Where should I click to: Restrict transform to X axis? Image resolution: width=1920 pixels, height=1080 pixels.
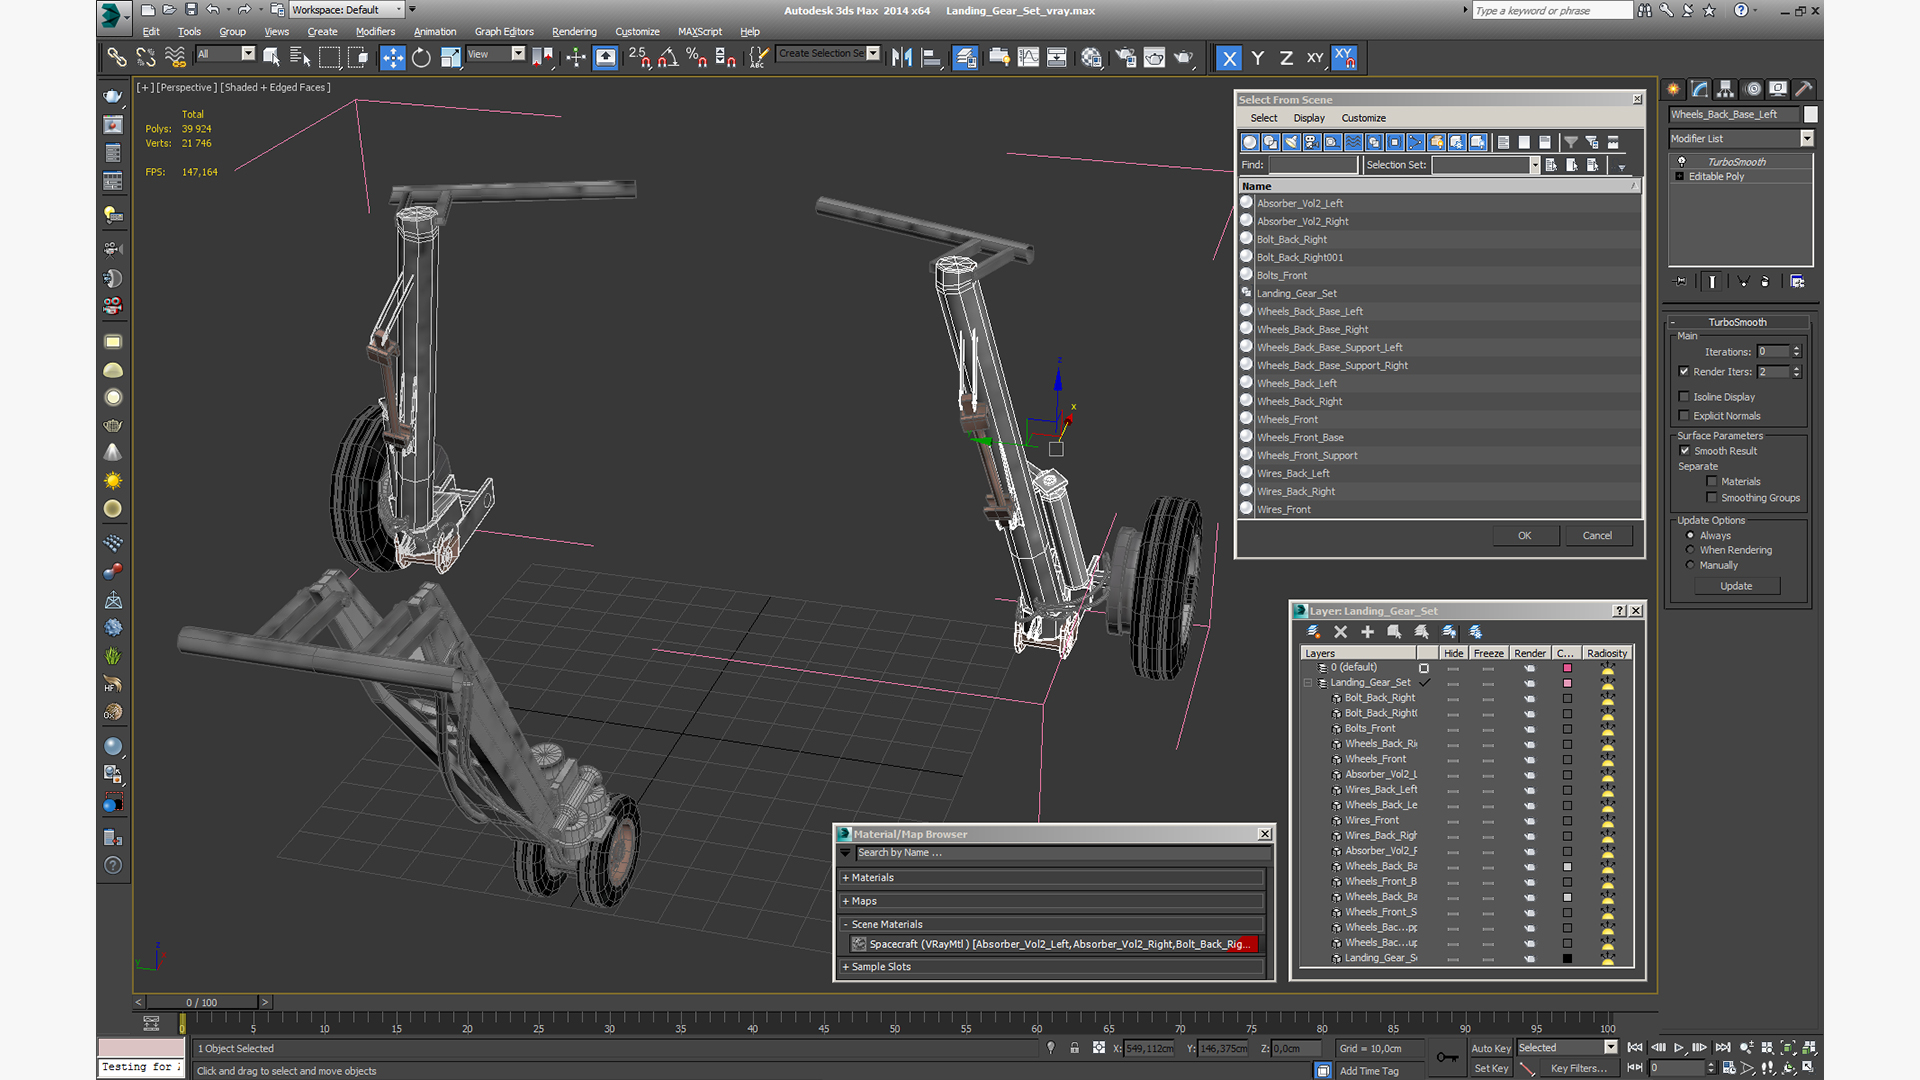1229,58
